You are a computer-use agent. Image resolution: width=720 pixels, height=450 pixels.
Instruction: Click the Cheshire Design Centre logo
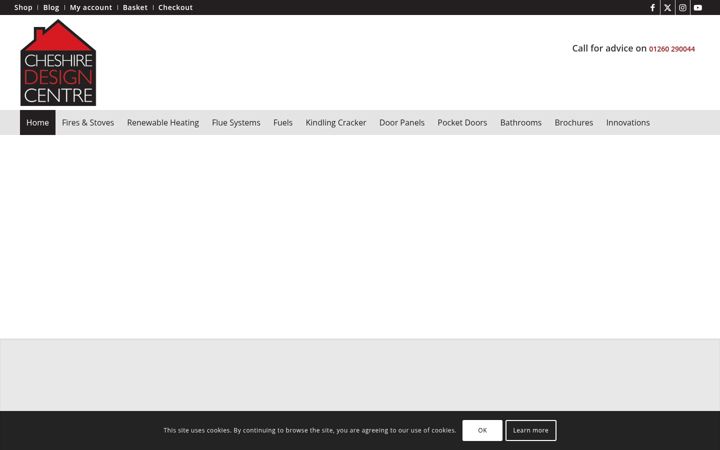[x=58, y=62]
